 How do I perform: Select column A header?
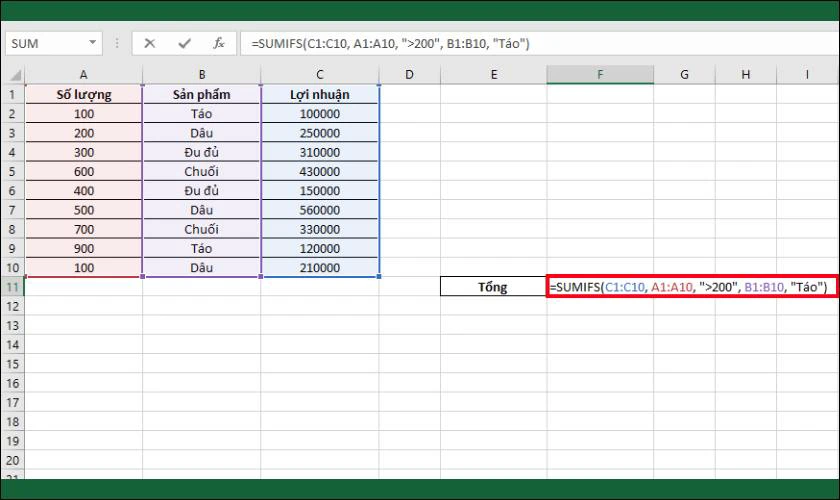point(84,75)
